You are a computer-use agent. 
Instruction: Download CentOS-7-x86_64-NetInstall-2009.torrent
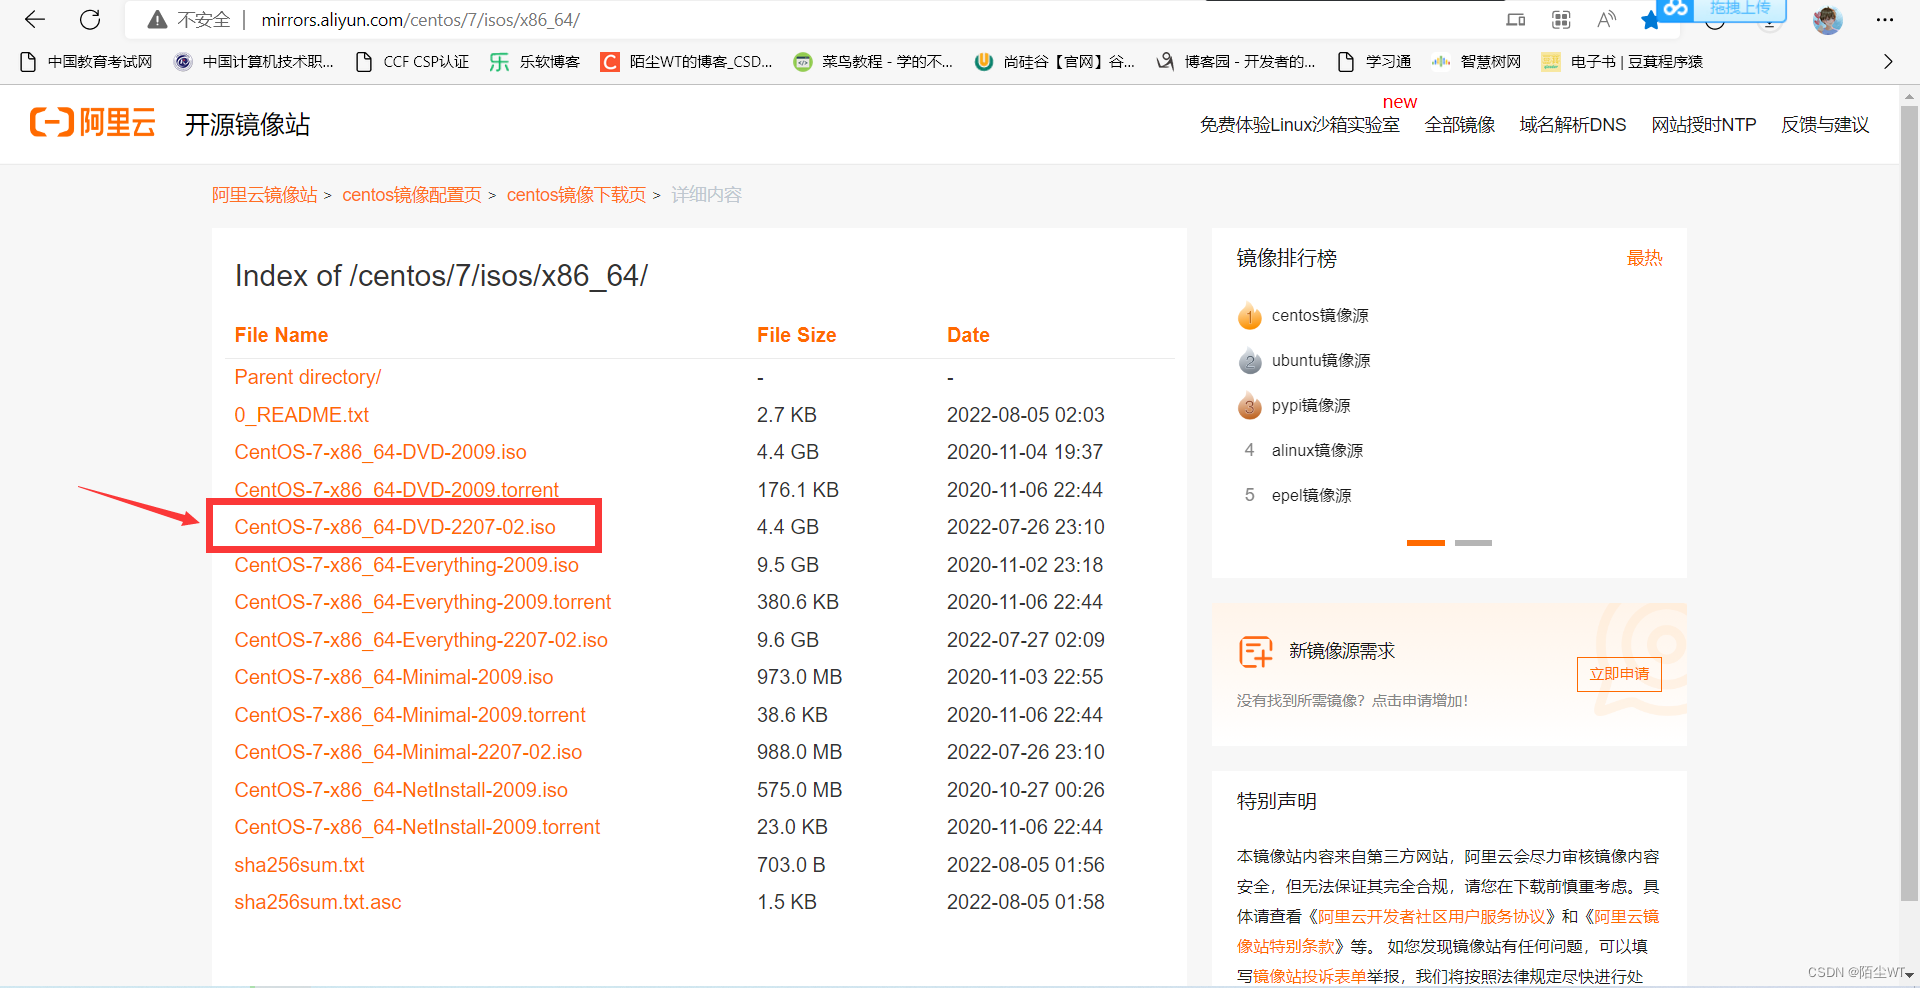click(x=417, y=827)
